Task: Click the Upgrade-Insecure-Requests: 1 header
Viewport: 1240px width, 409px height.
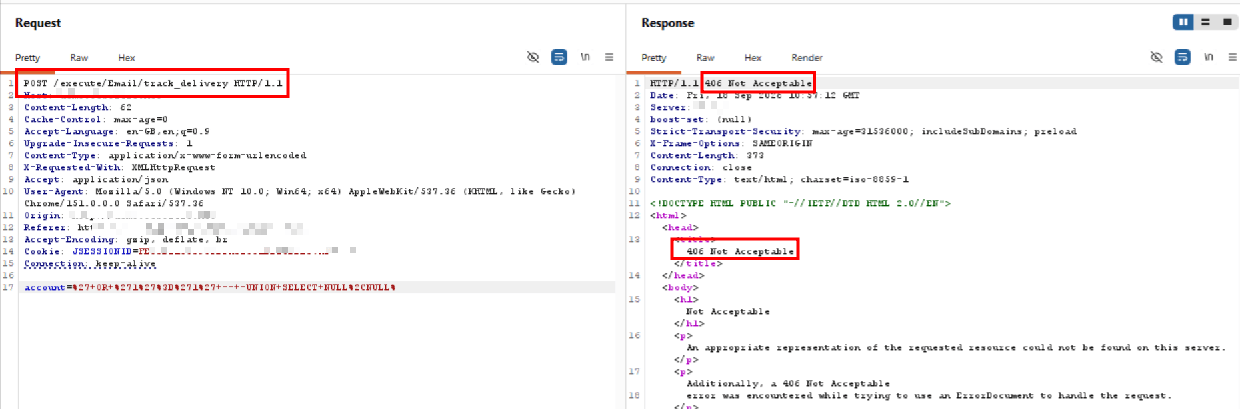Action: coord(109,143)
